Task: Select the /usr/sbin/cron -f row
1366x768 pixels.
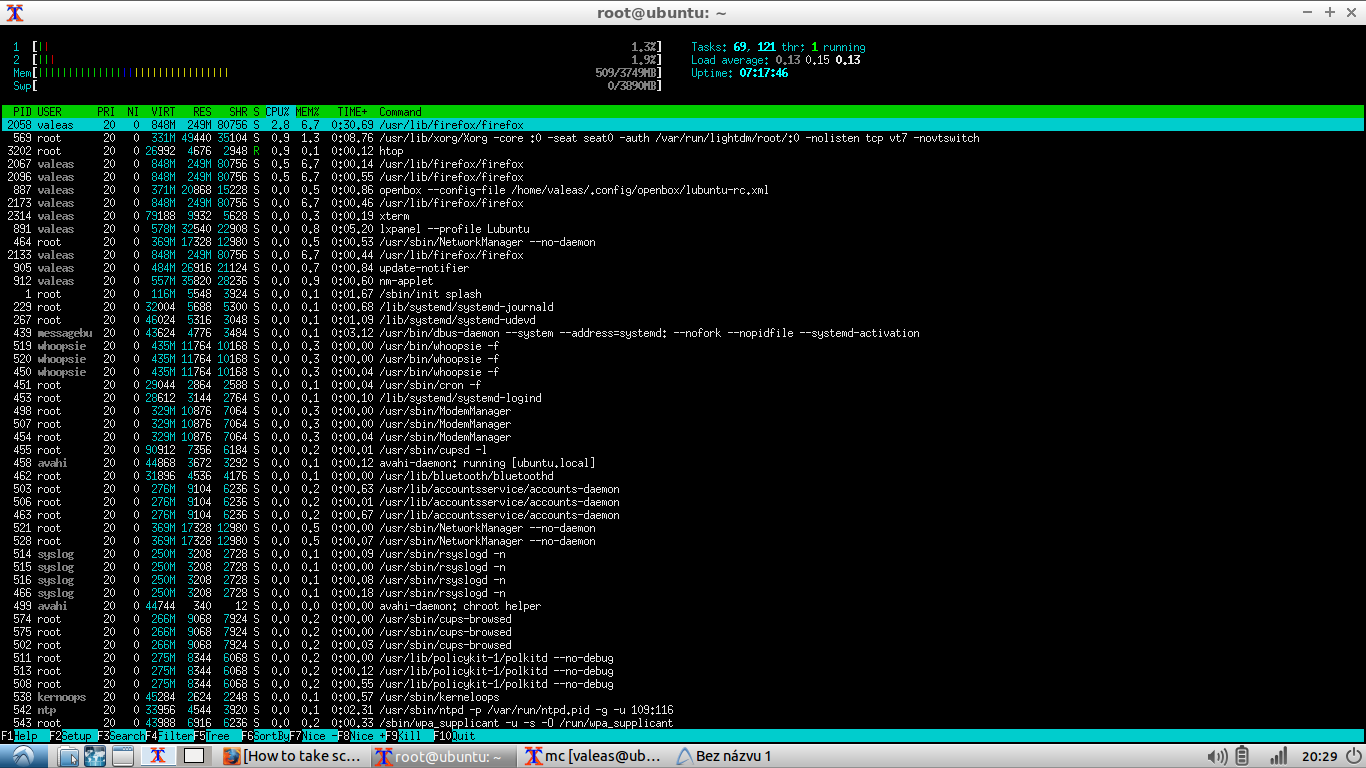Action: tap(683, 385)
